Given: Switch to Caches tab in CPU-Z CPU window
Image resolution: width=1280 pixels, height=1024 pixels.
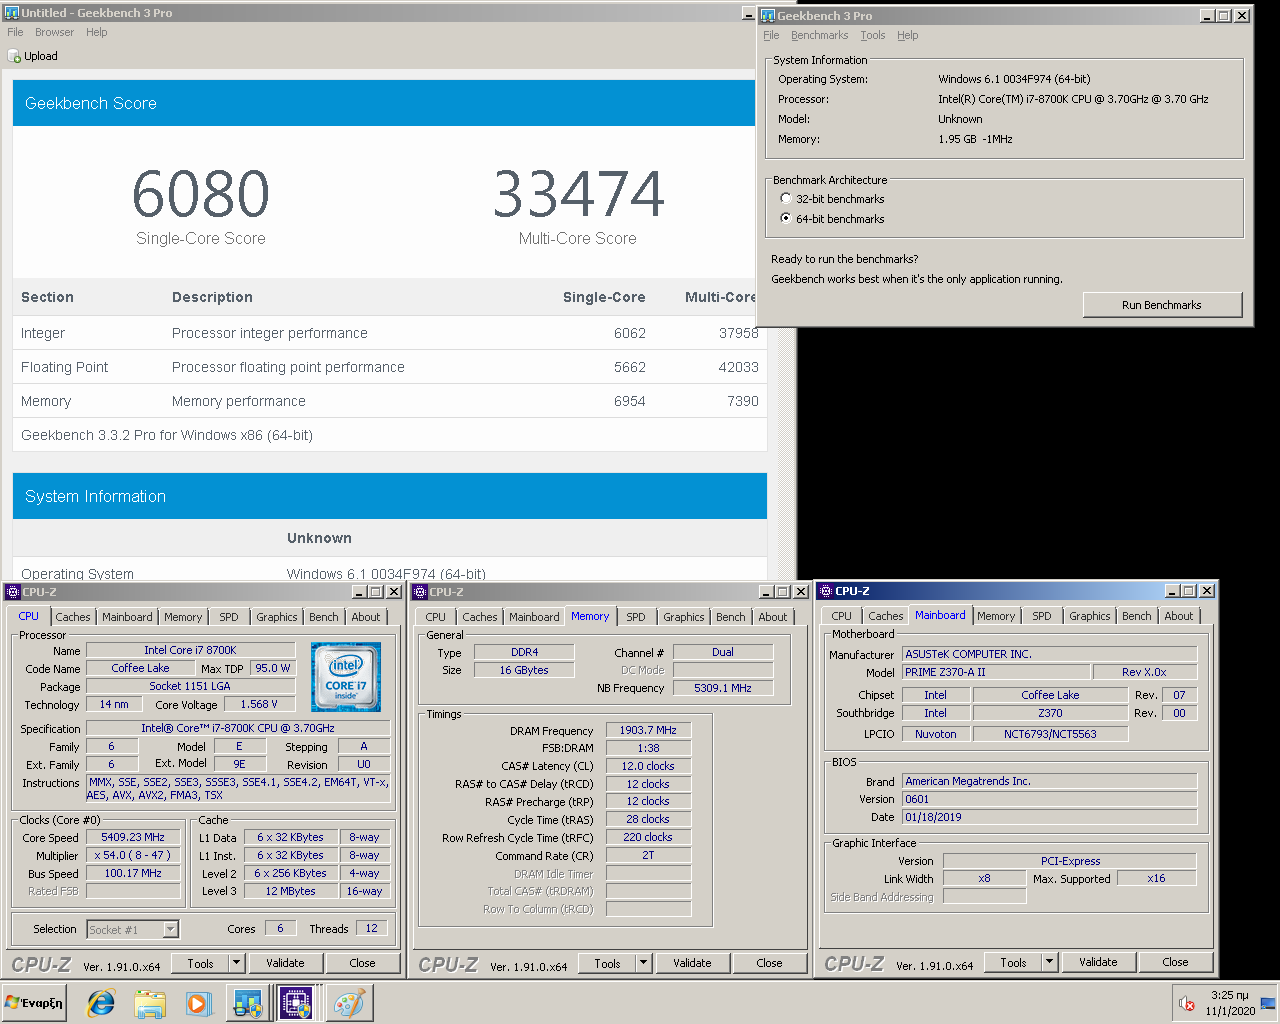Looking at the screenshot, I should (x=73, y=617).
